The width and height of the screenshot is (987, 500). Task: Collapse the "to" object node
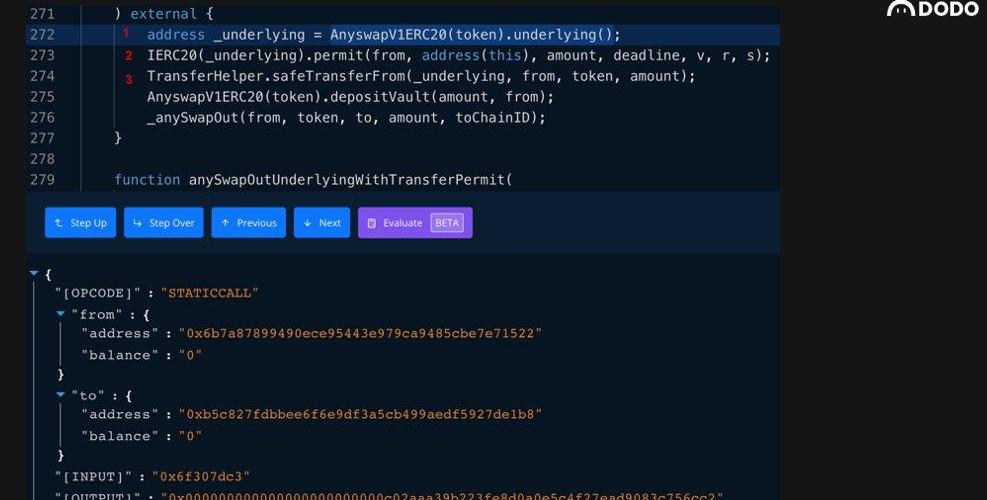click(x=60, y=395)
